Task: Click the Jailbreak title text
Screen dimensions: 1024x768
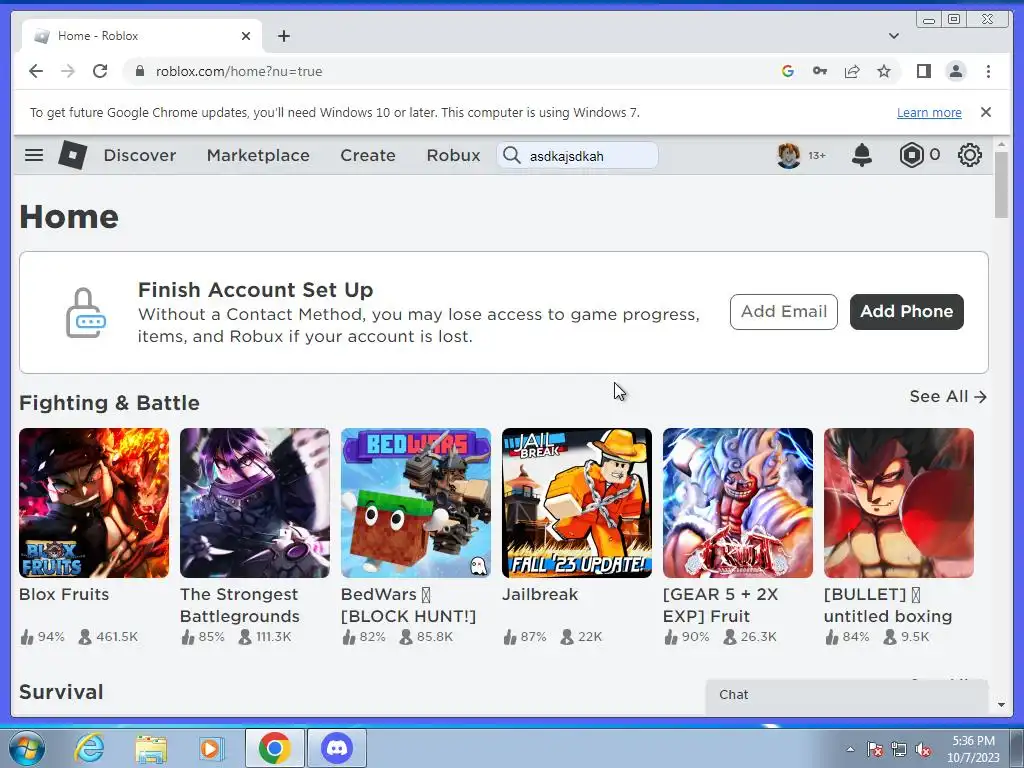Action: pyautogui.click(x=540, y=594)
